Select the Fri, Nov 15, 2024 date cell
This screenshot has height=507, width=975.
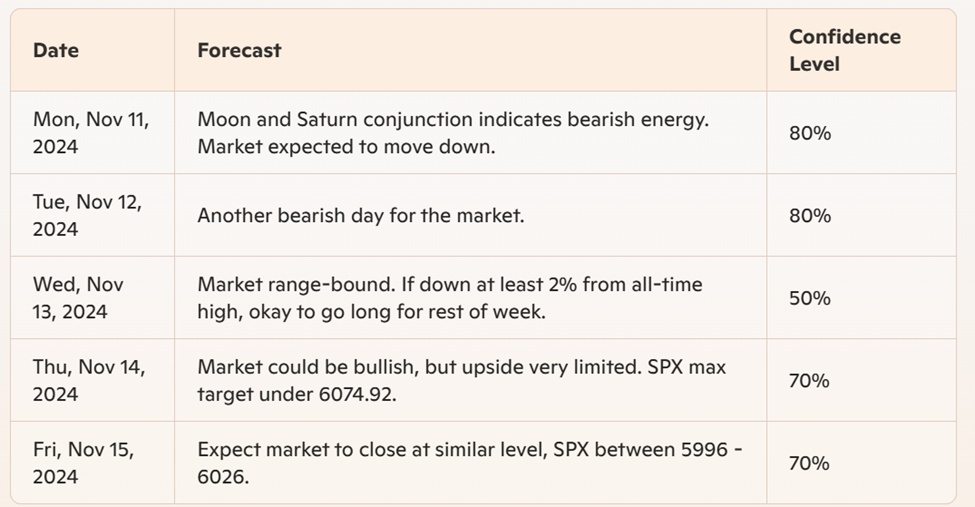84,463
